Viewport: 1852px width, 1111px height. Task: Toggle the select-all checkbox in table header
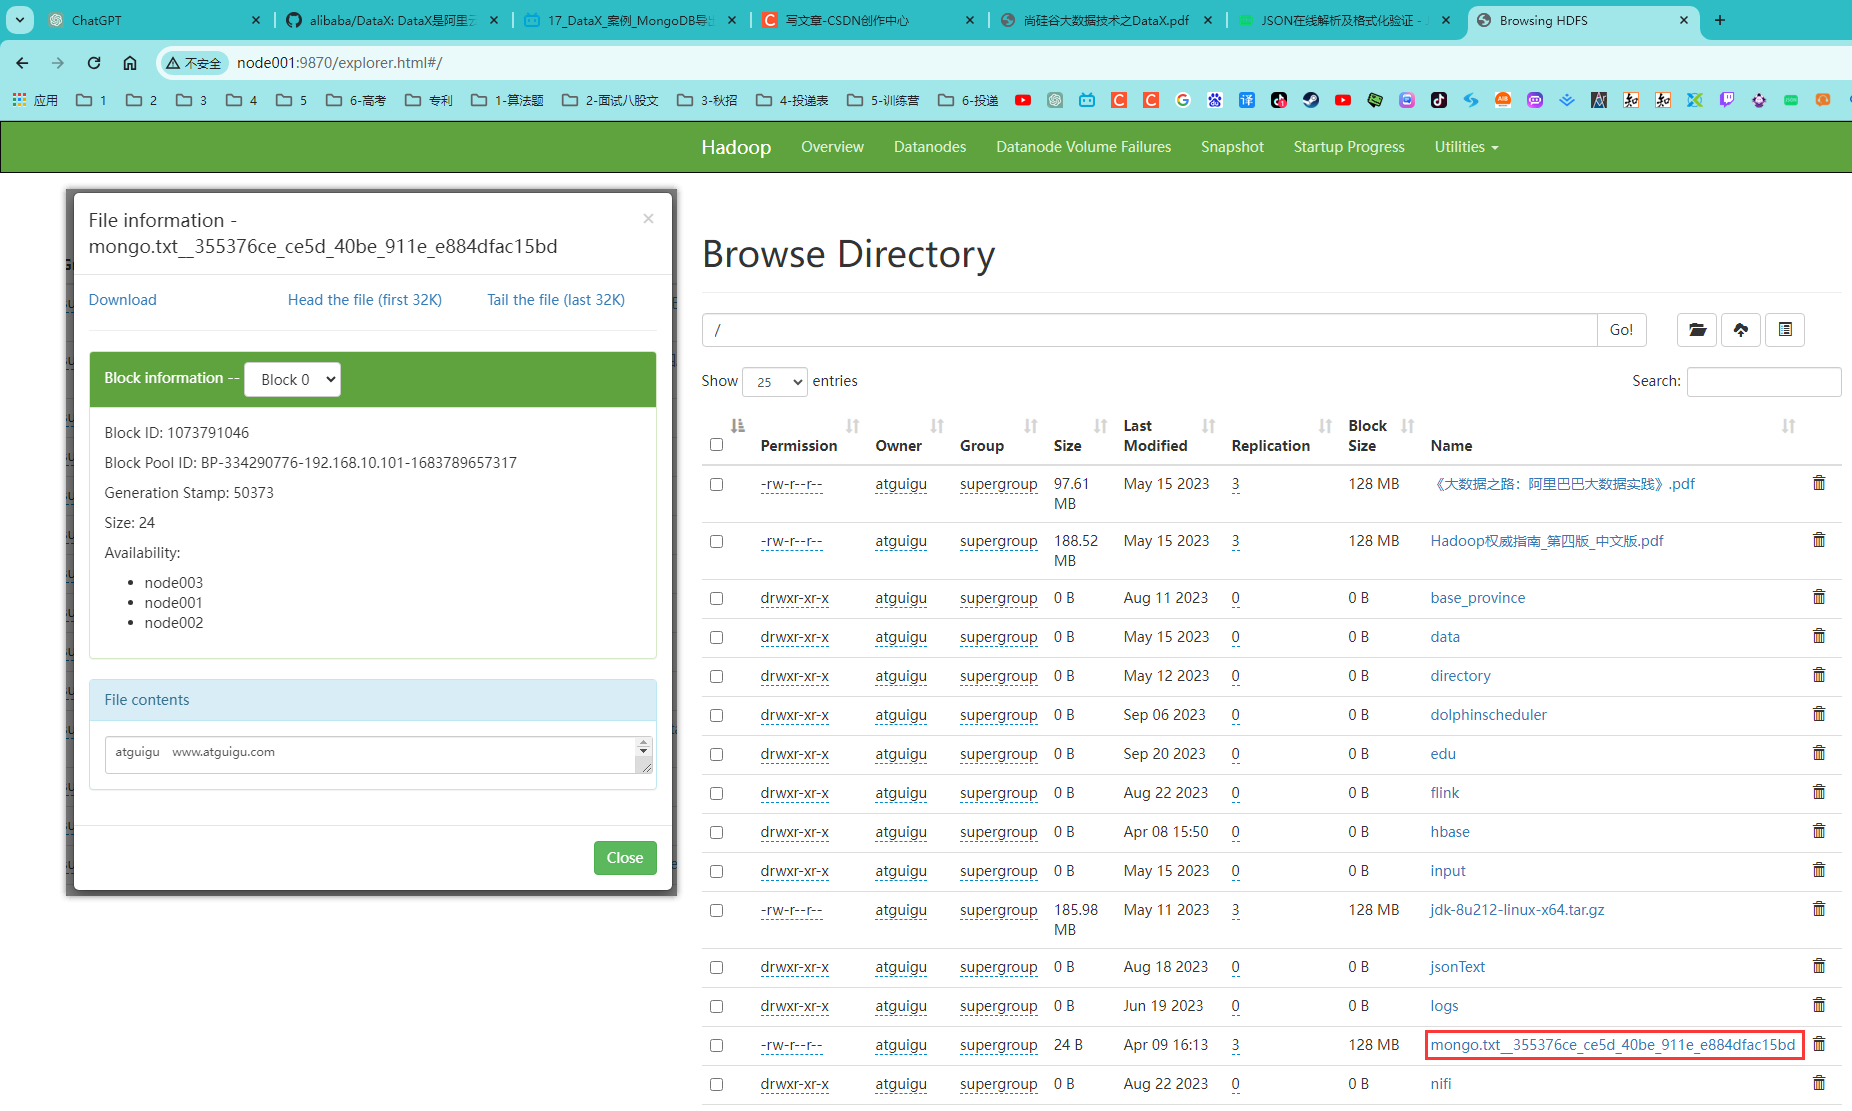[x=716, y=443]
